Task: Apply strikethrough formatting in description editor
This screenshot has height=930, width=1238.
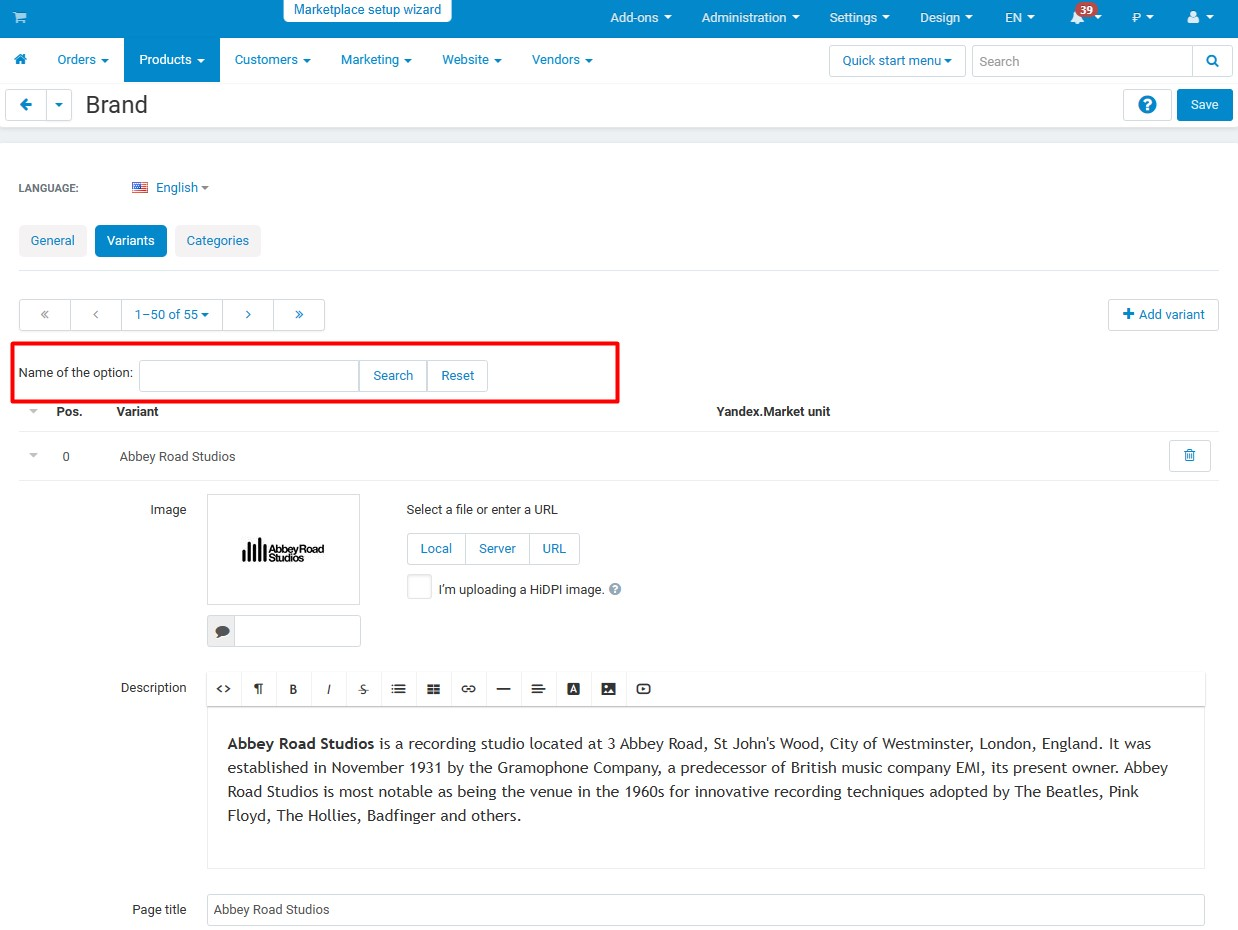Action: (x=363, y=689)
